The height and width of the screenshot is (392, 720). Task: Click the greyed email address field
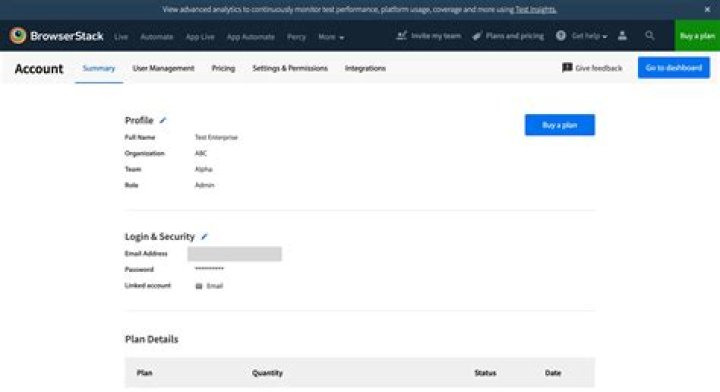click(234, 253)
